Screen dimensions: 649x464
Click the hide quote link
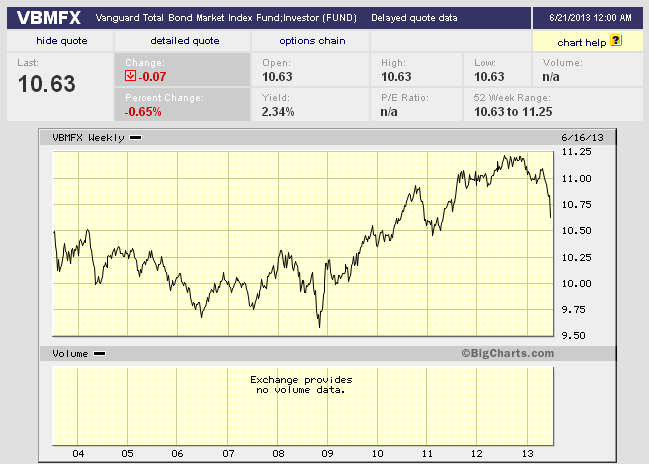tap(62, 41)
